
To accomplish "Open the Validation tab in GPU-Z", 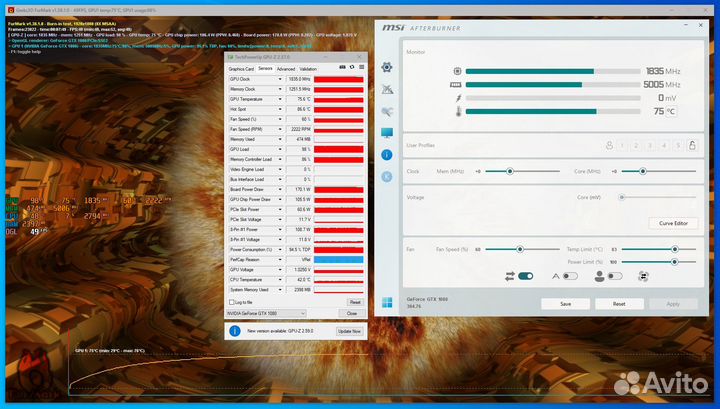I will point(308,69).
